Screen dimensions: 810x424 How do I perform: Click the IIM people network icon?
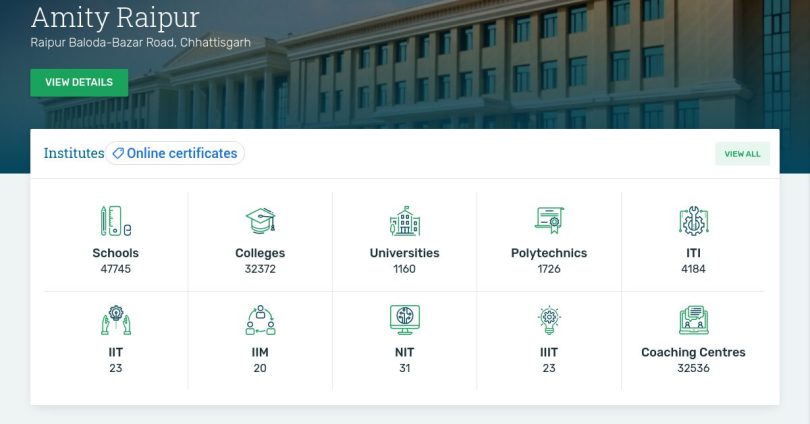click(x=260, y=320)
